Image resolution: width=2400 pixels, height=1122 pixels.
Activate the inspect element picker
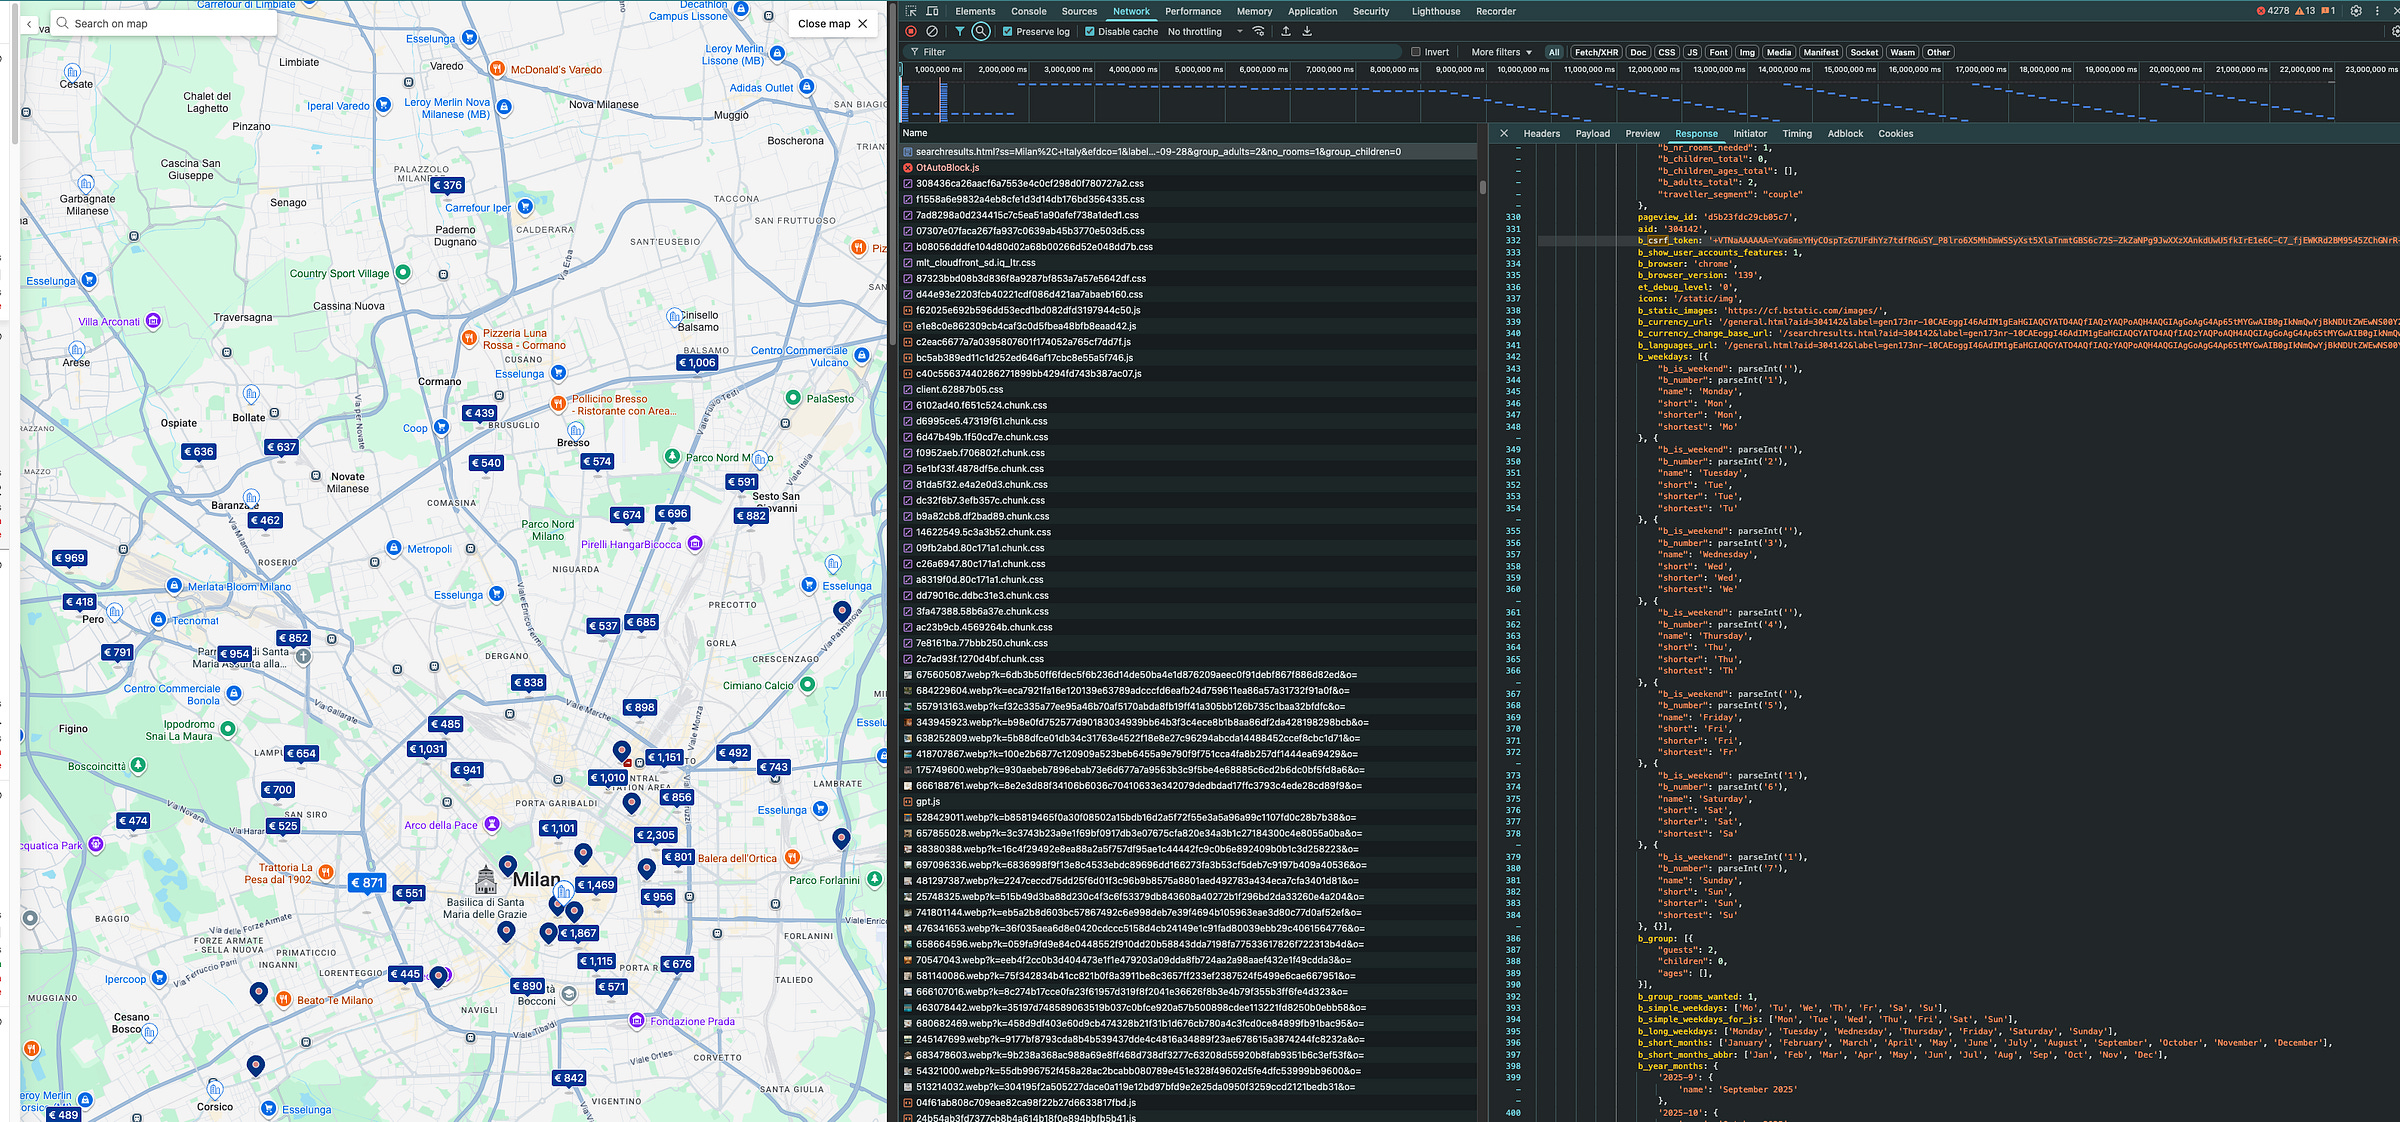tap(911, 11)
